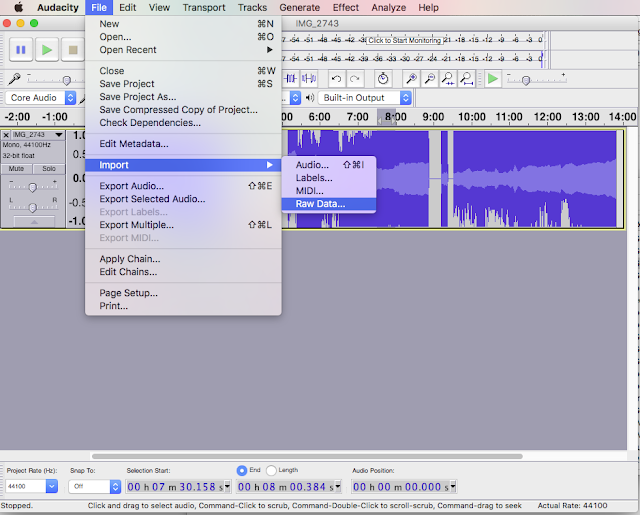Image resolution: width=640 pixels, height=515 pixels.
Task: Click the Trim audio tool icon
Action: 290,78
